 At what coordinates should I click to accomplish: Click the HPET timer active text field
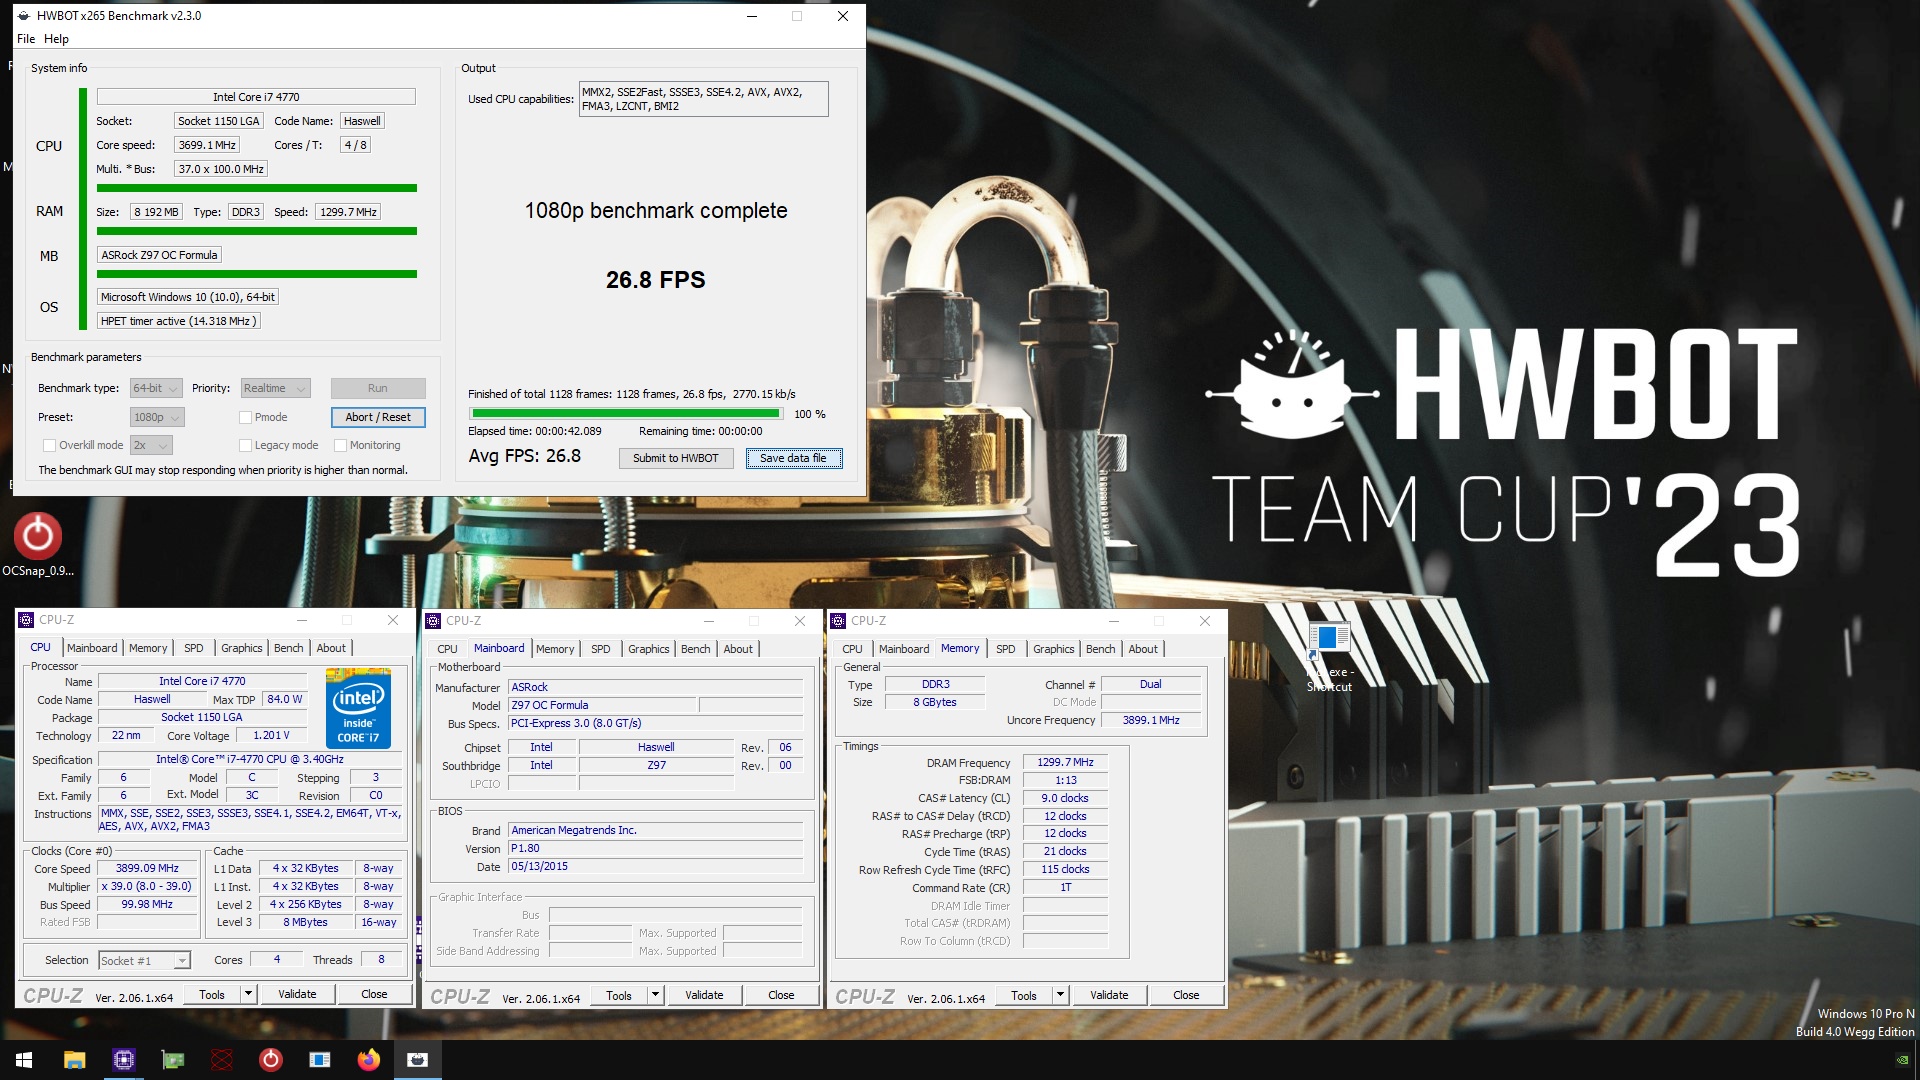click(x=180, y=321)
